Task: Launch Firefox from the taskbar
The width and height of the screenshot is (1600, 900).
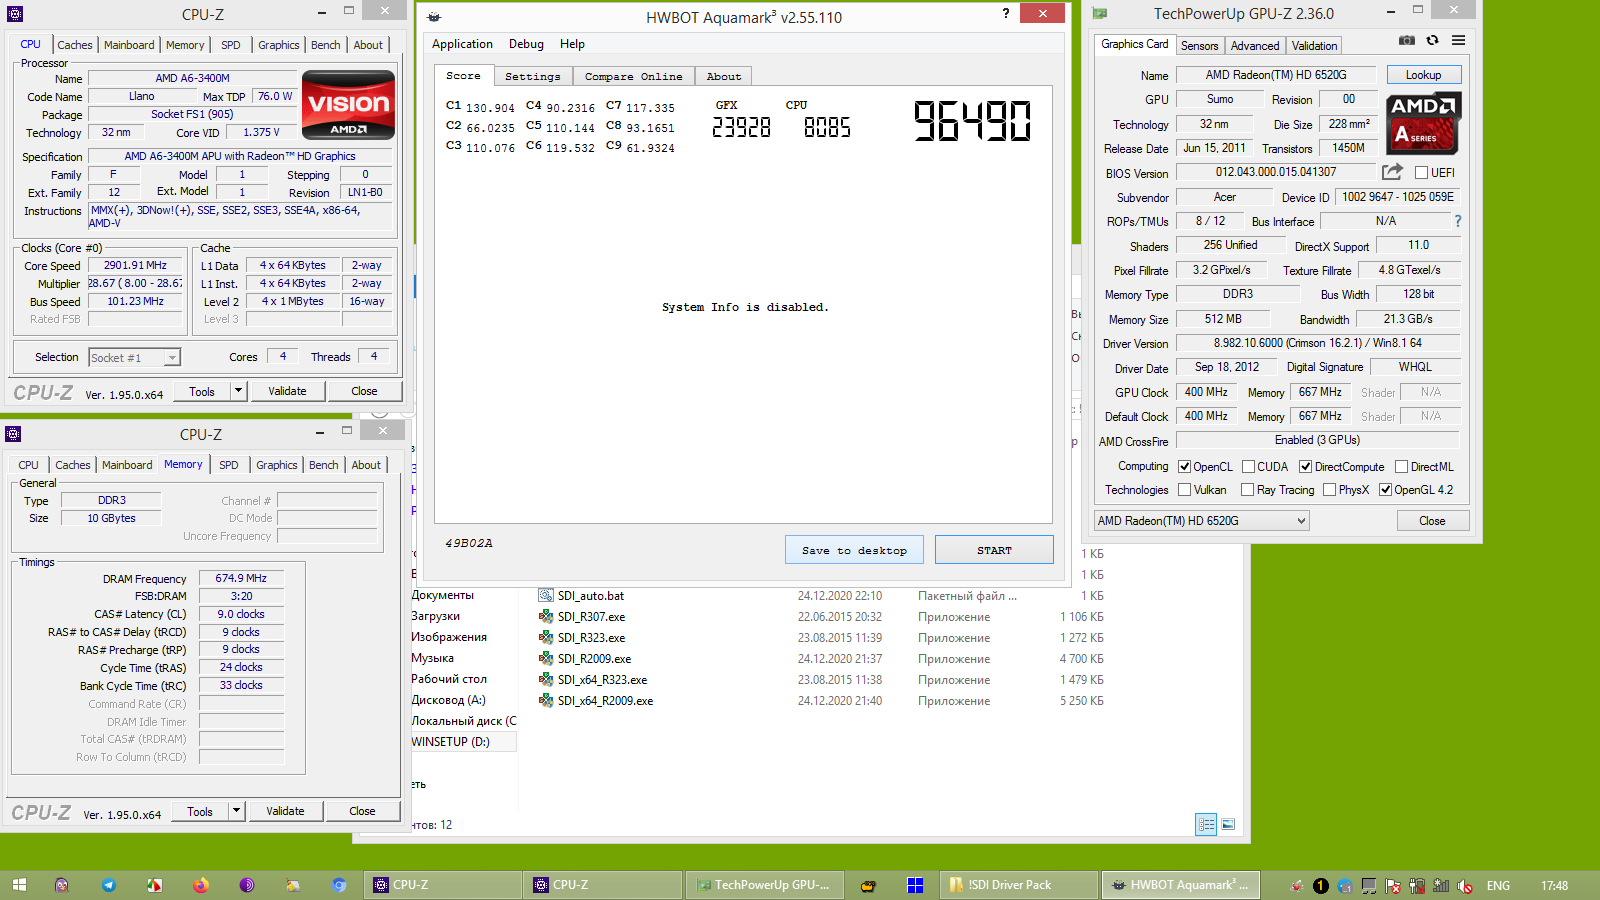Action: 201,885
